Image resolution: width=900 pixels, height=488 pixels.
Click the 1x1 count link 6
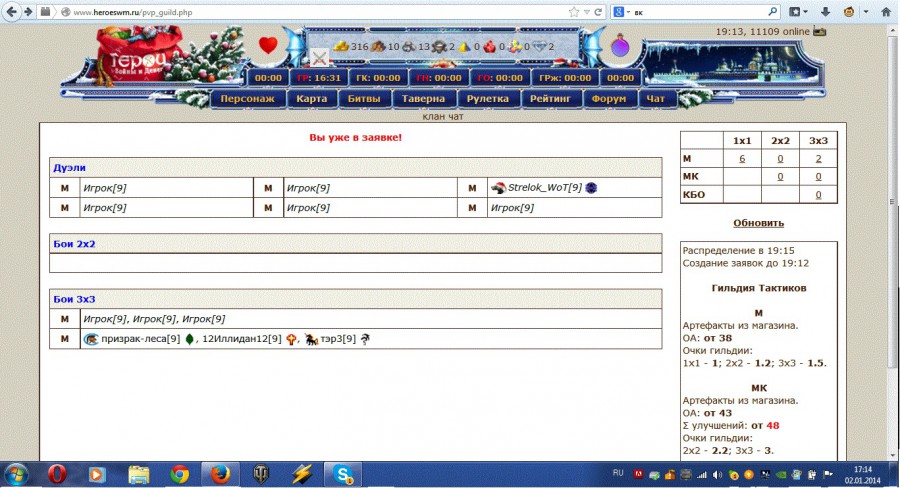742,158
